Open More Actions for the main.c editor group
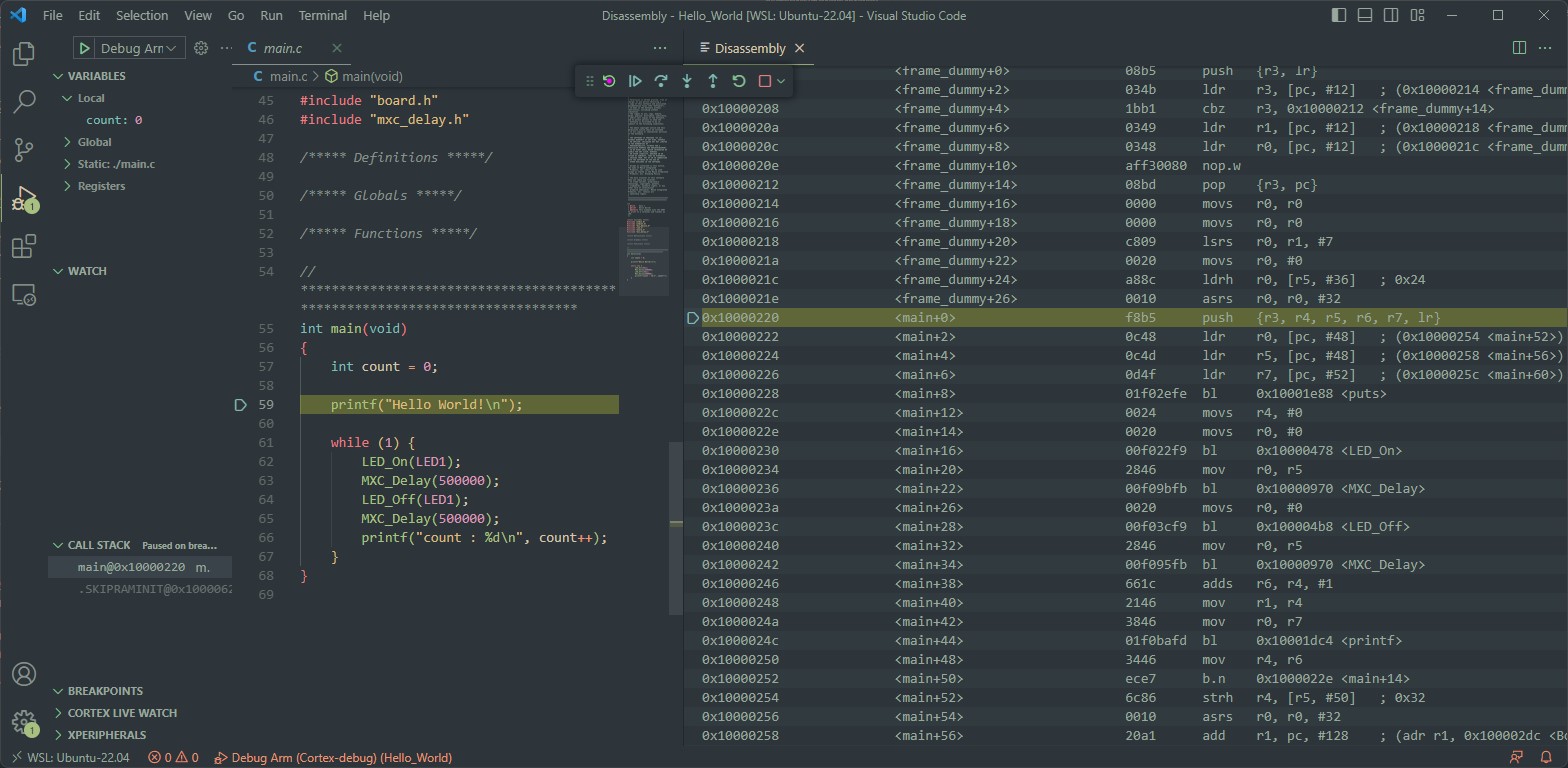Image resolution: width=1568 pixels, height=768 pixels. pos(660,48)
